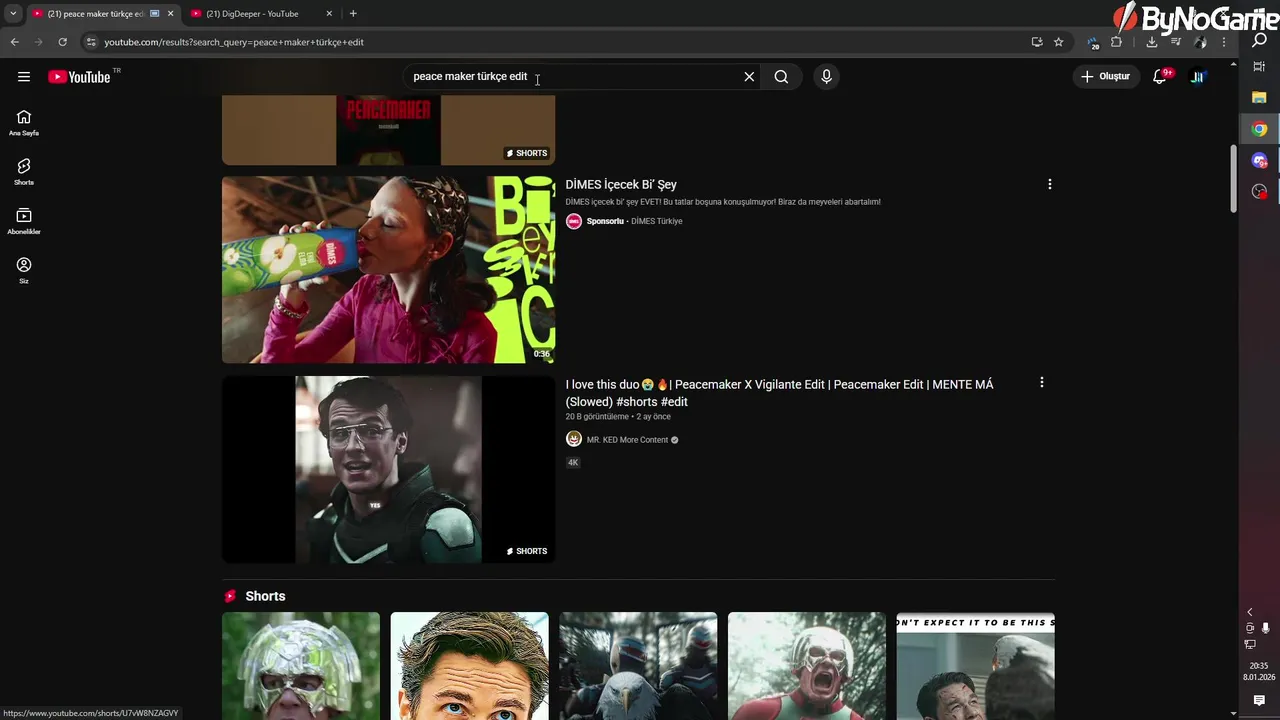Close the peace maker türkçe edit tab
The image size is (1280, 720).
171,14
